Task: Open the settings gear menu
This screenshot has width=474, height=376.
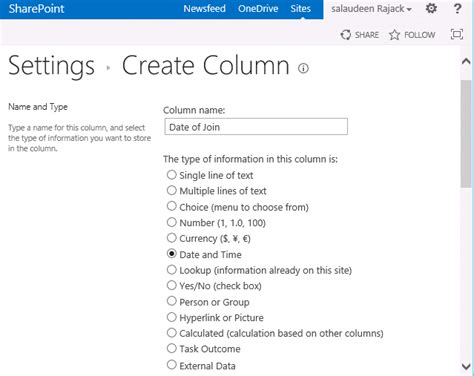Action: (x=431, y=8)
